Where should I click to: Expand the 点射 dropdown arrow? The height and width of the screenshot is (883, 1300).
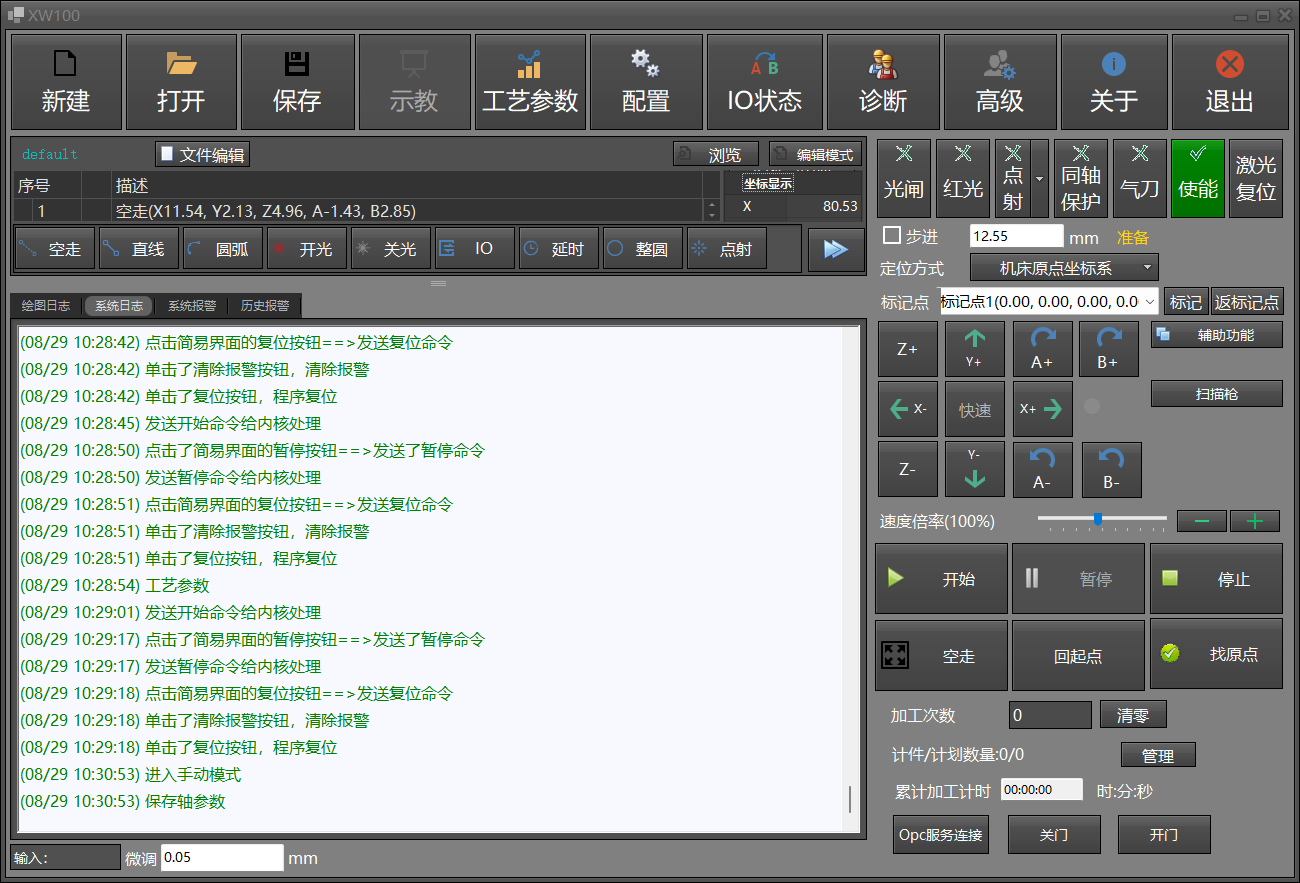1039,178
